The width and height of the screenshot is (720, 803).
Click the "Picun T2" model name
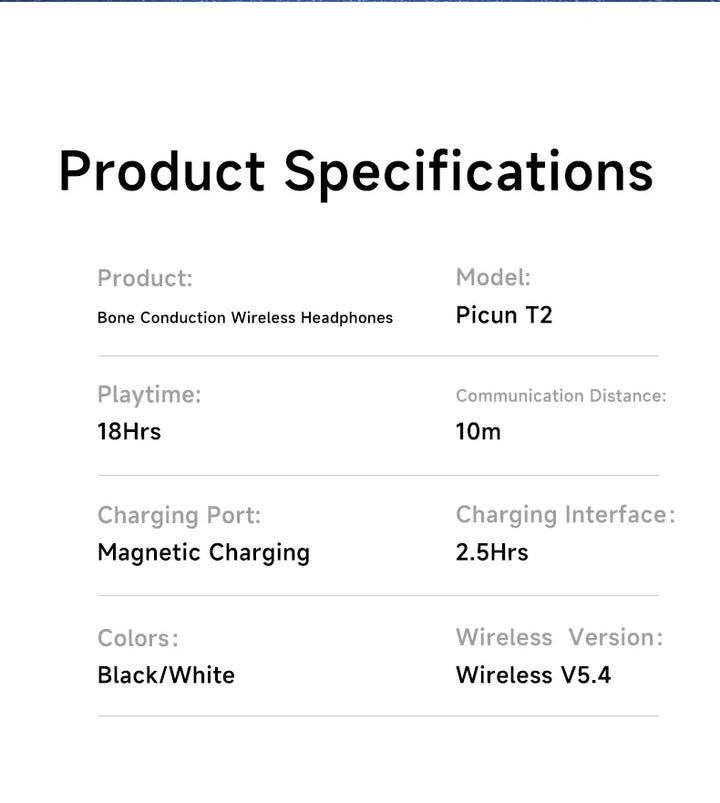[504, 316]
